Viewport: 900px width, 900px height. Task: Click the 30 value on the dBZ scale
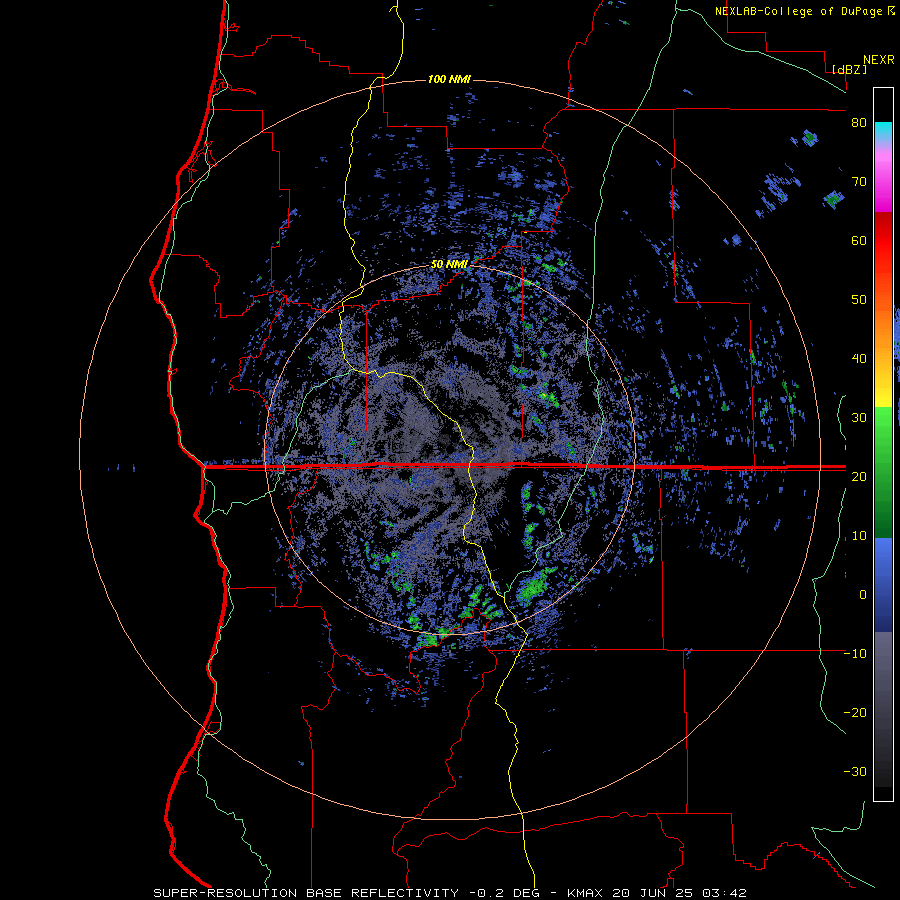[859, 417]
